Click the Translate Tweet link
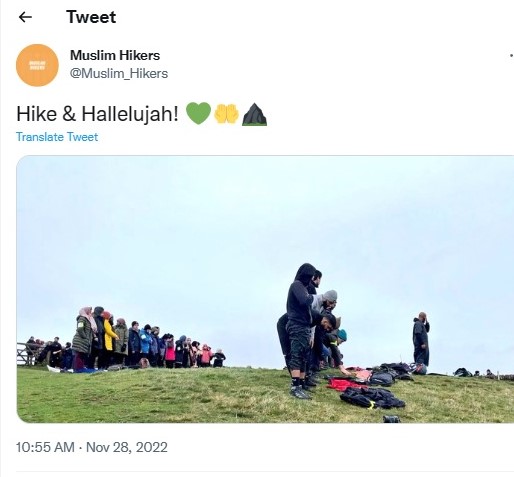 point(57,137)
